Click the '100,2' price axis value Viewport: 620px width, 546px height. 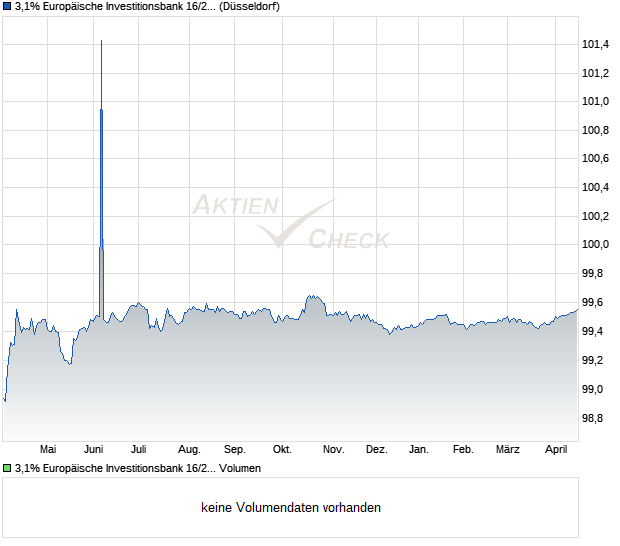point(596,216)
